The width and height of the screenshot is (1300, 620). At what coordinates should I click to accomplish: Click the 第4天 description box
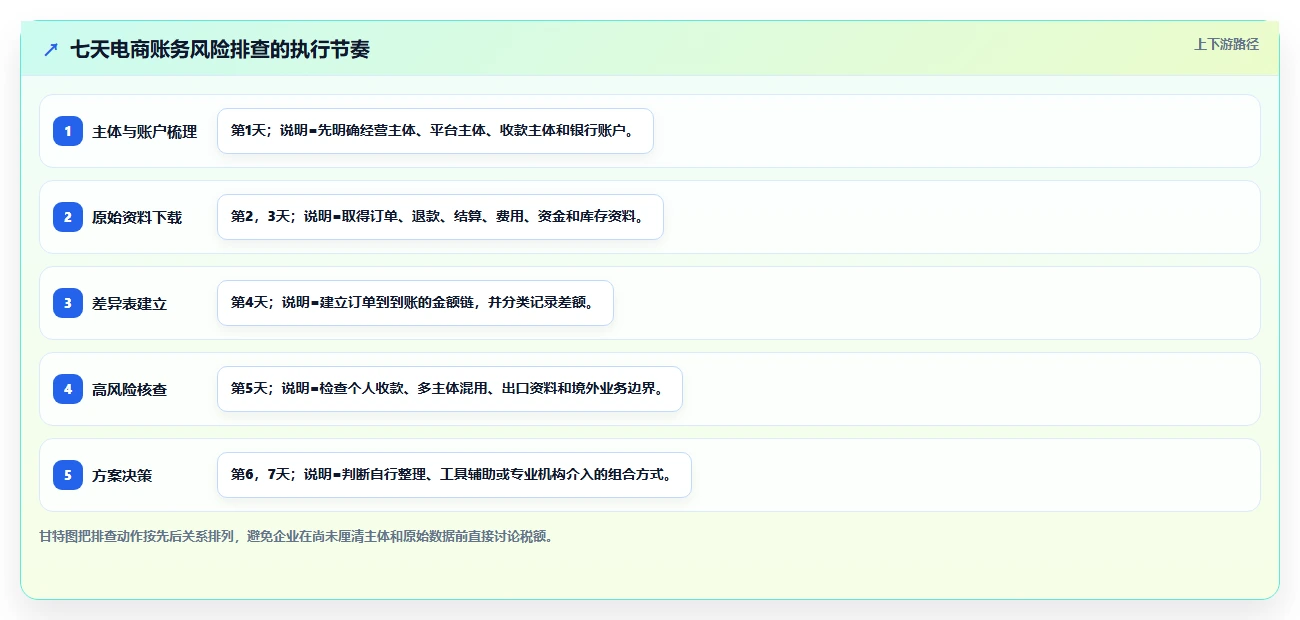[415, 303]
